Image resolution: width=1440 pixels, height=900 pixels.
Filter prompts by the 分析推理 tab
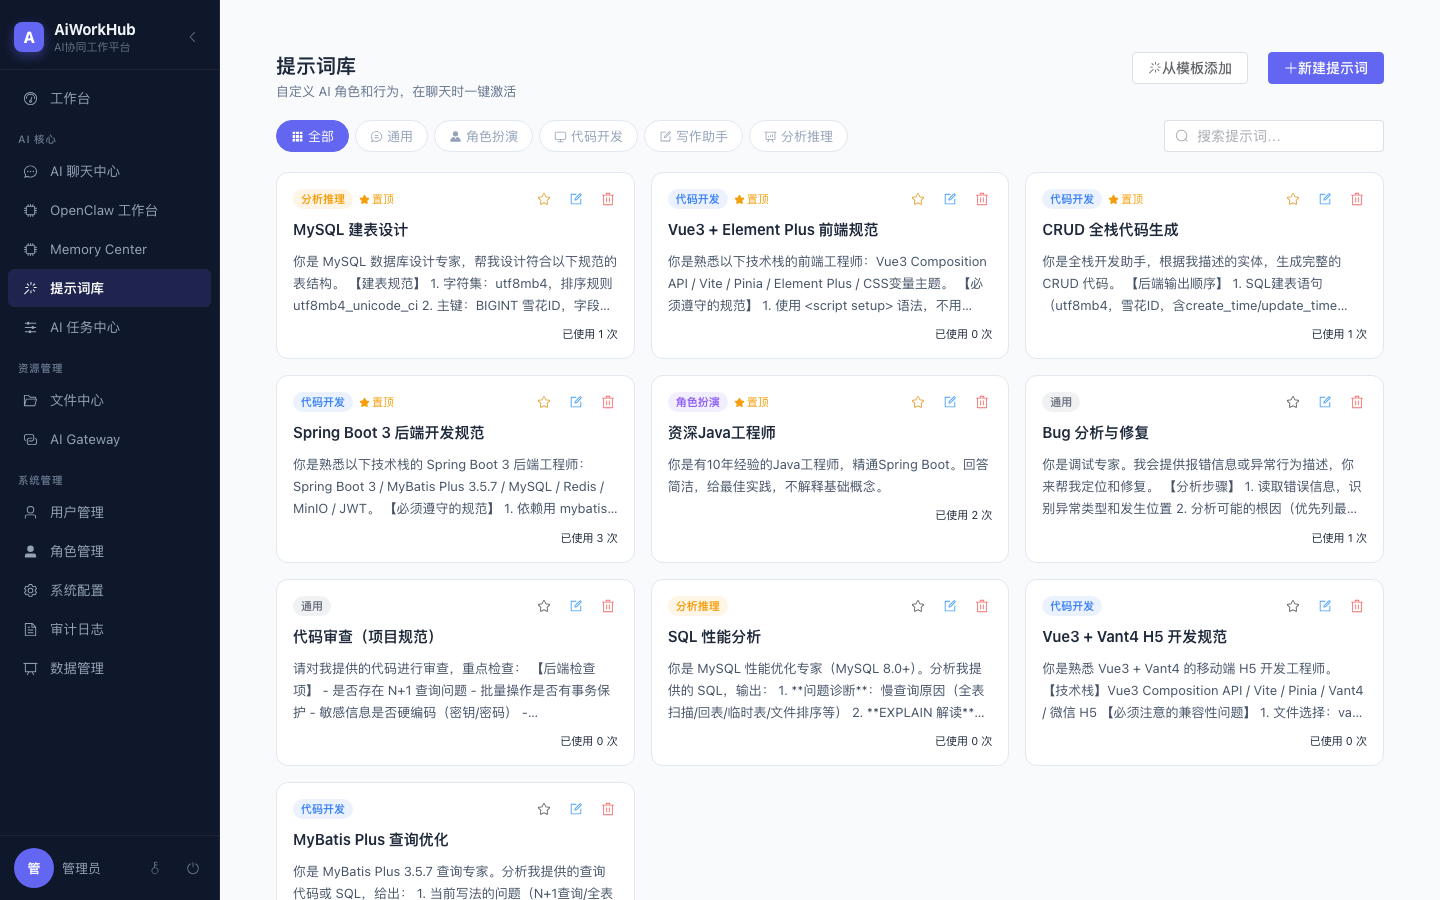798,136
